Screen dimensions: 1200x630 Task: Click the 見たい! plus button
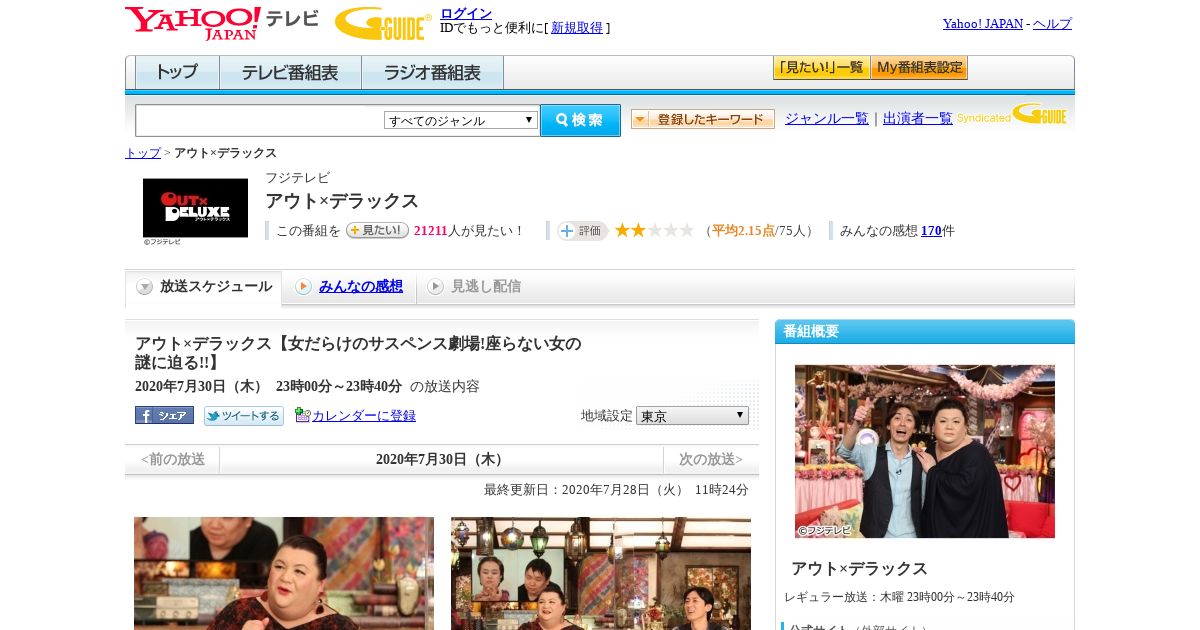[x=377, y=230]
